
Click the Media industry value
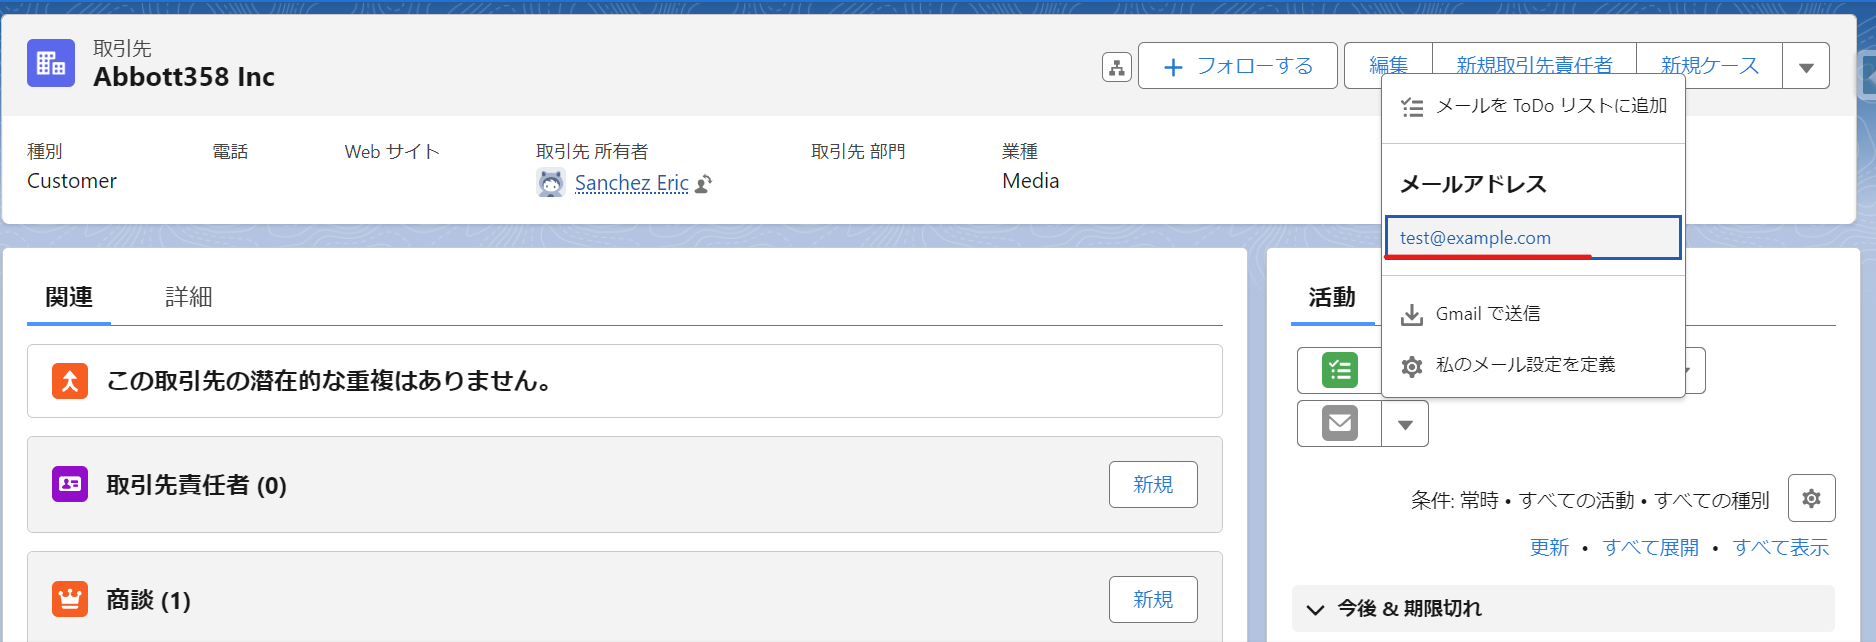[x=1030, y=181]
